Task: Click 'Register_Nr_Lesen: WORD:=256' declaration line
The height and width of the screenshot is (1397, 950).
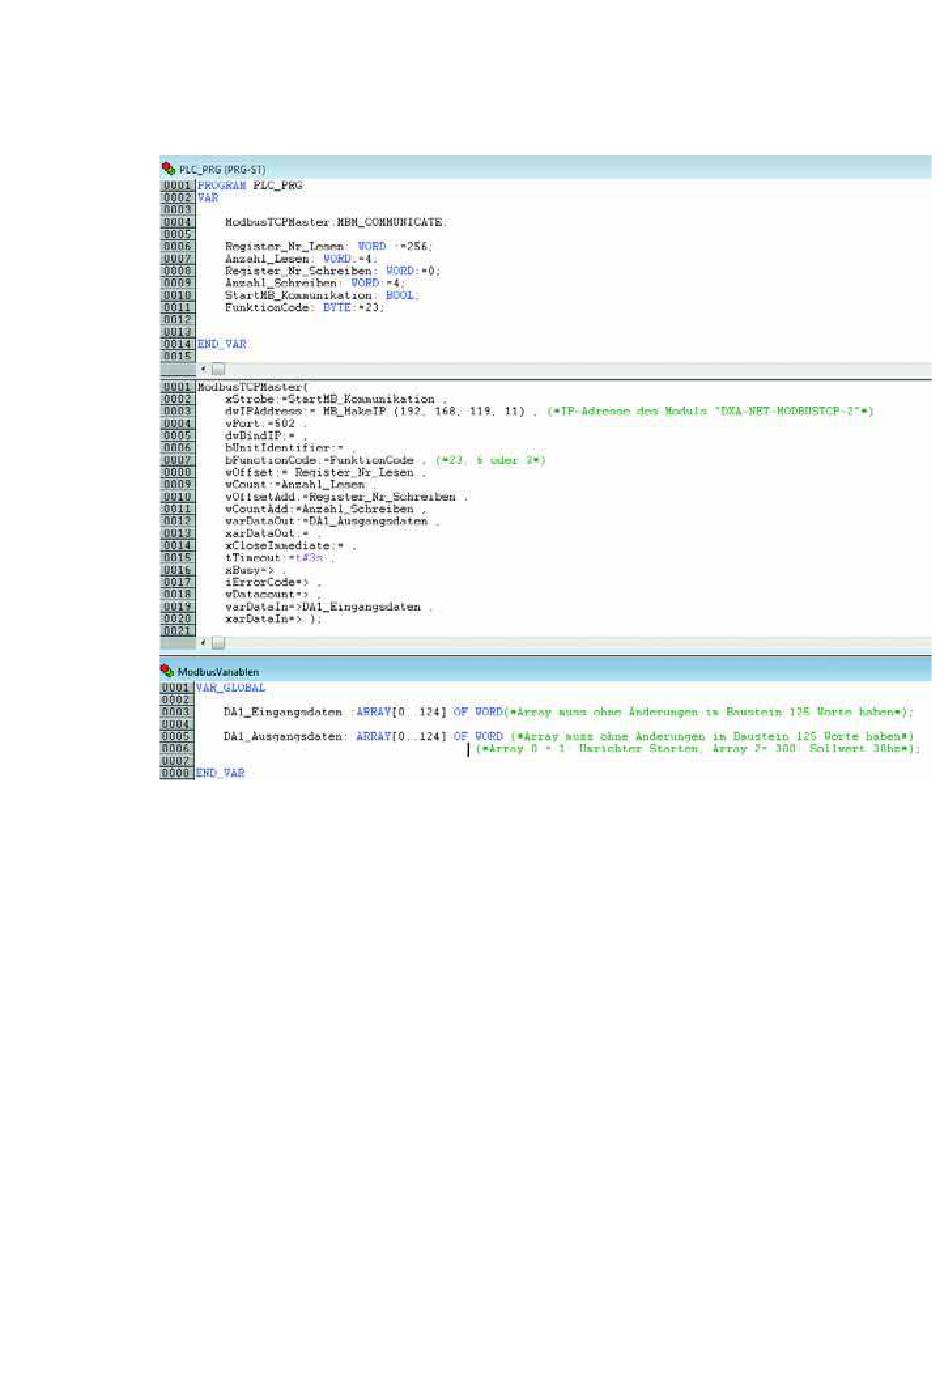Action: (x=328, y=247)
